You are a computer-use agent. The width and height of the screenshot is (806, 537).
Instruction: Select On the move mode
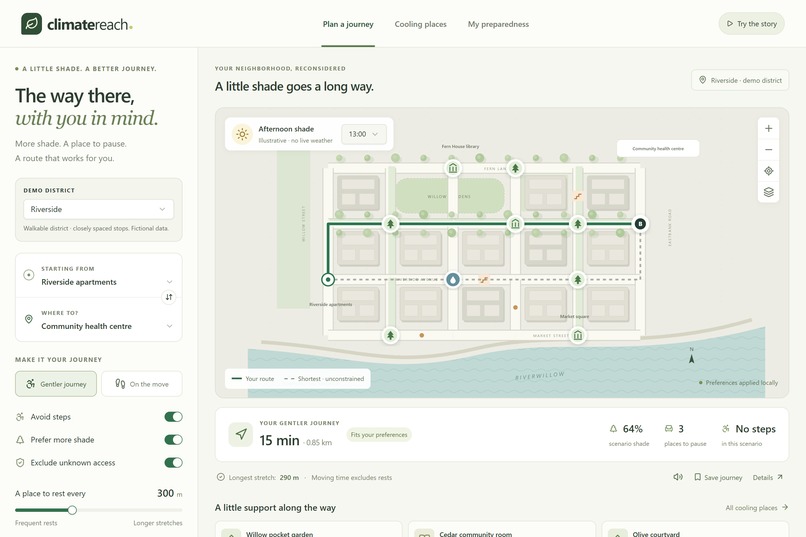point(142,384)
